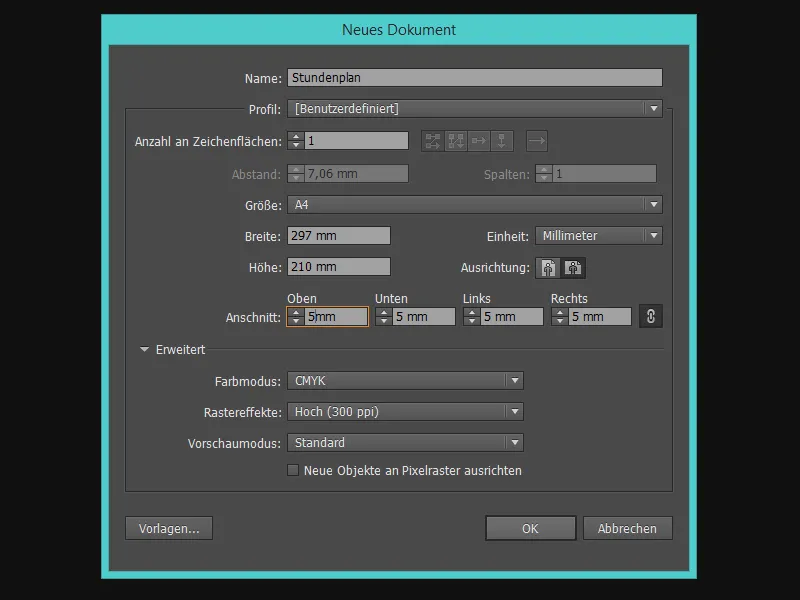Toggle the right-to-left layout arrow icon
The width and height of the screenshot is (800, 600).
[x=537, y=141]
